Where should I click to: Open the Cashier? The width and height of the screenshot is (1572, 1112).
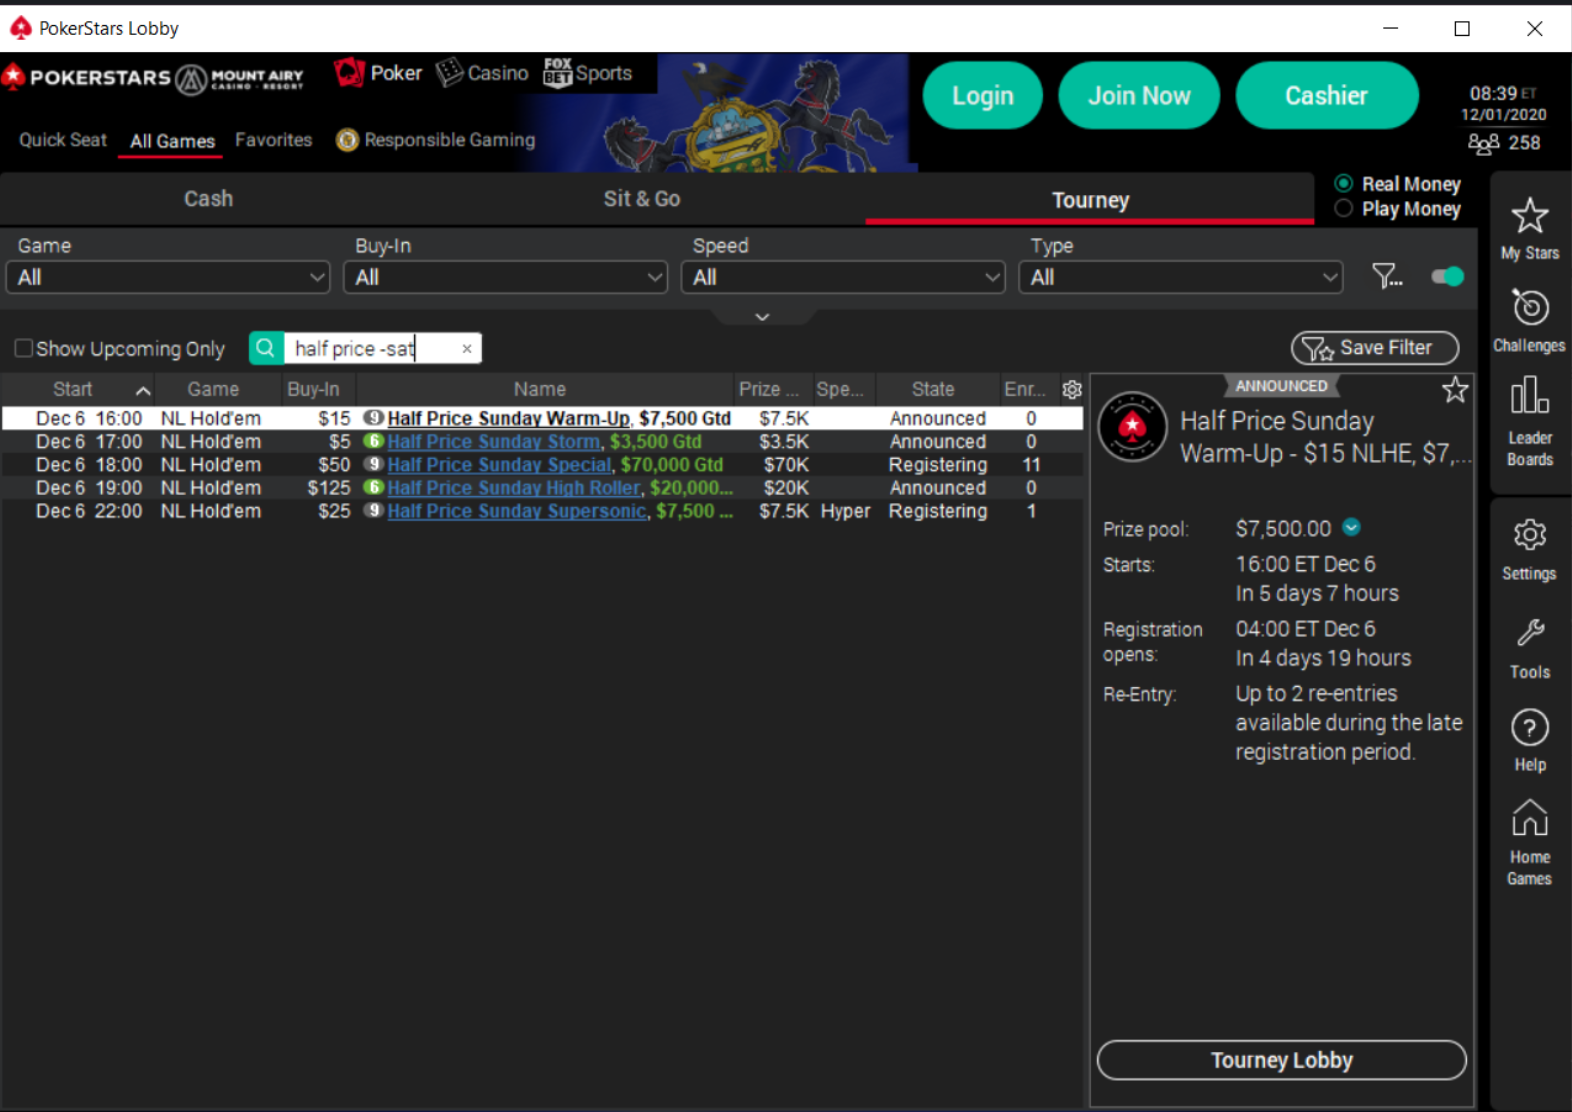click(1326, 95)
